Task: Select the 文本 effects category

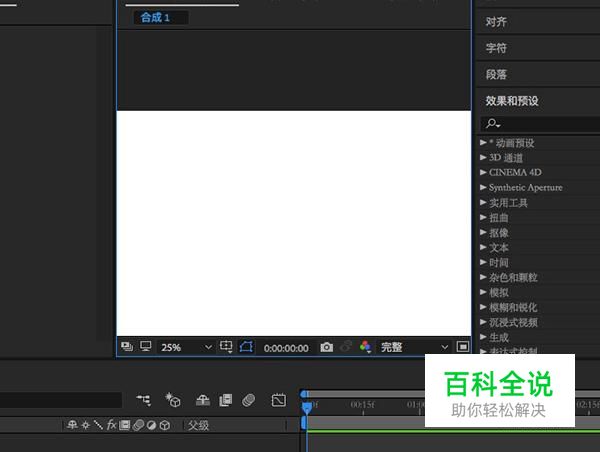Action: [x=499, y=248]
